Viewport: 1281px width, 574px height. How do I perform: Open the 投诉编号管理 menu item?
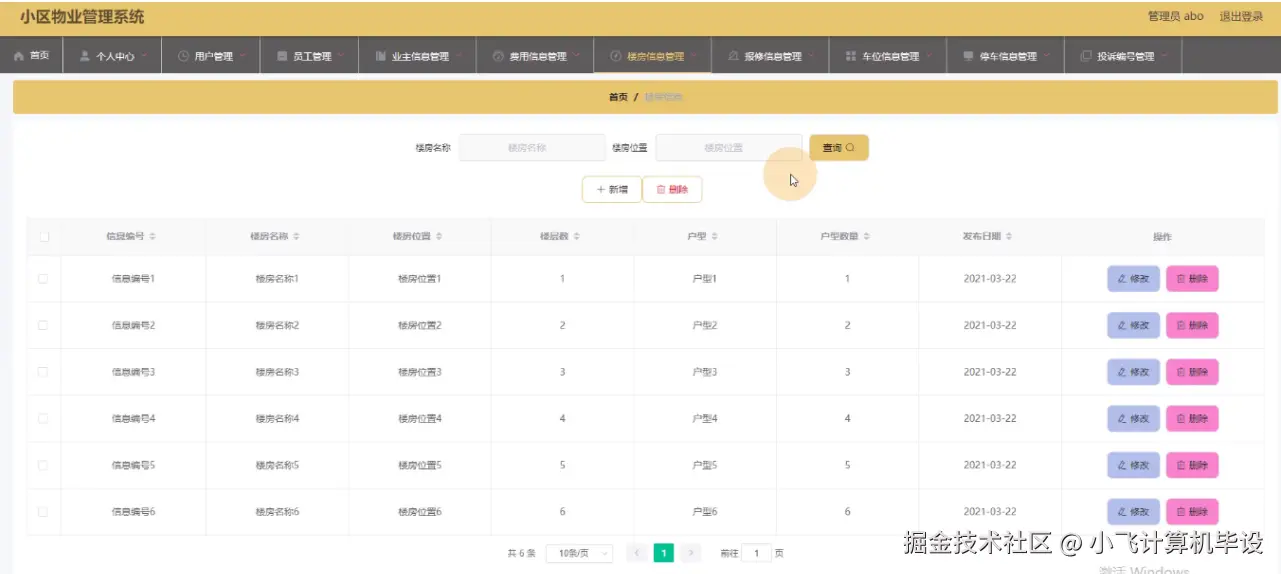[1124, 56]
